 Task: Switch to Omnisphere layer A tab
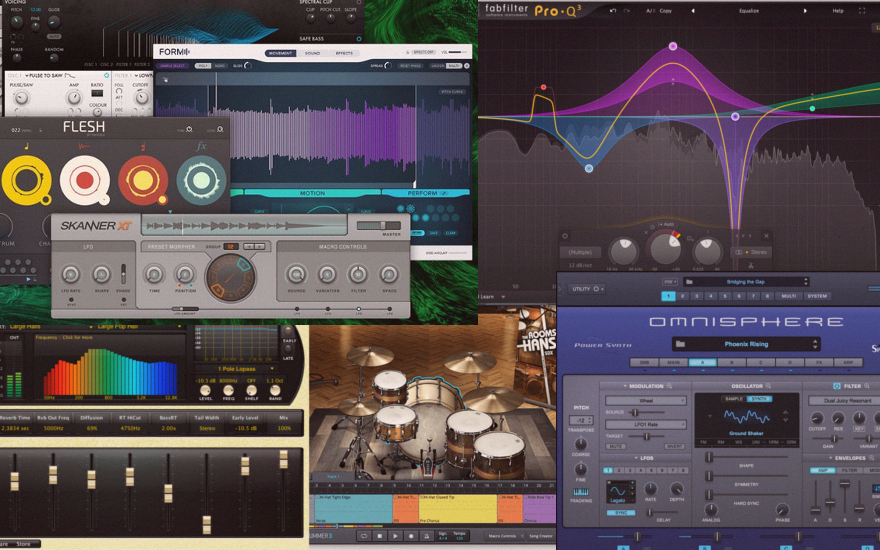tap(702, 363)
